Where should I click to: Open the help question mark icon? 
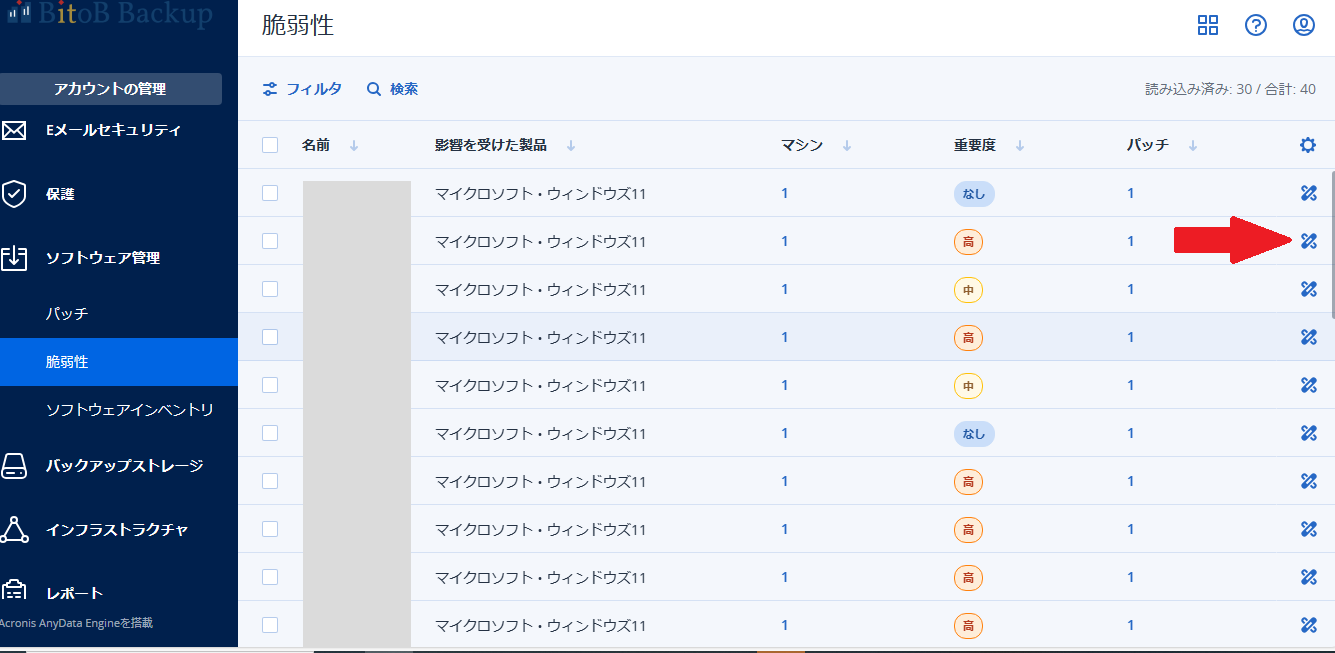1256,26
